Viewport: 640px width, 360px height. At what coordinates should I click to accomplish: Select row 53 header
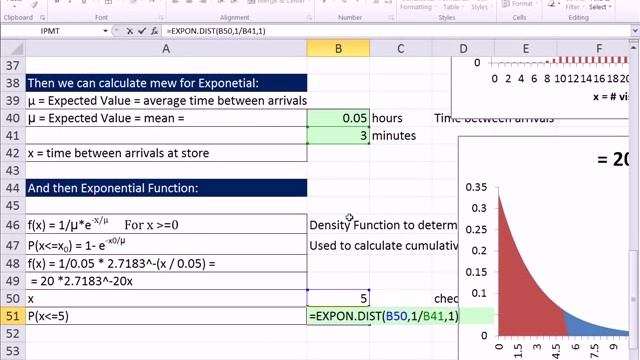click(x=13, y=351)
